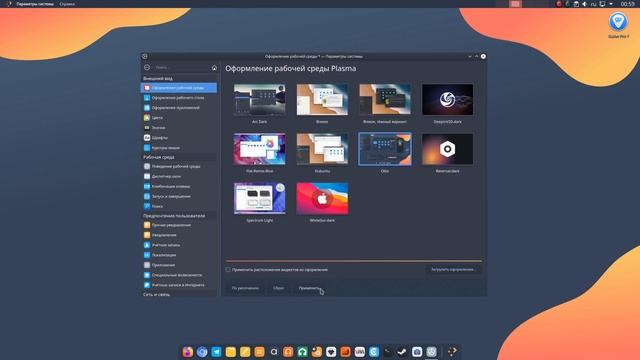Screen dimensions: 640x360
Task: Launch Firefox from the dock
Action: coord(187,352)
